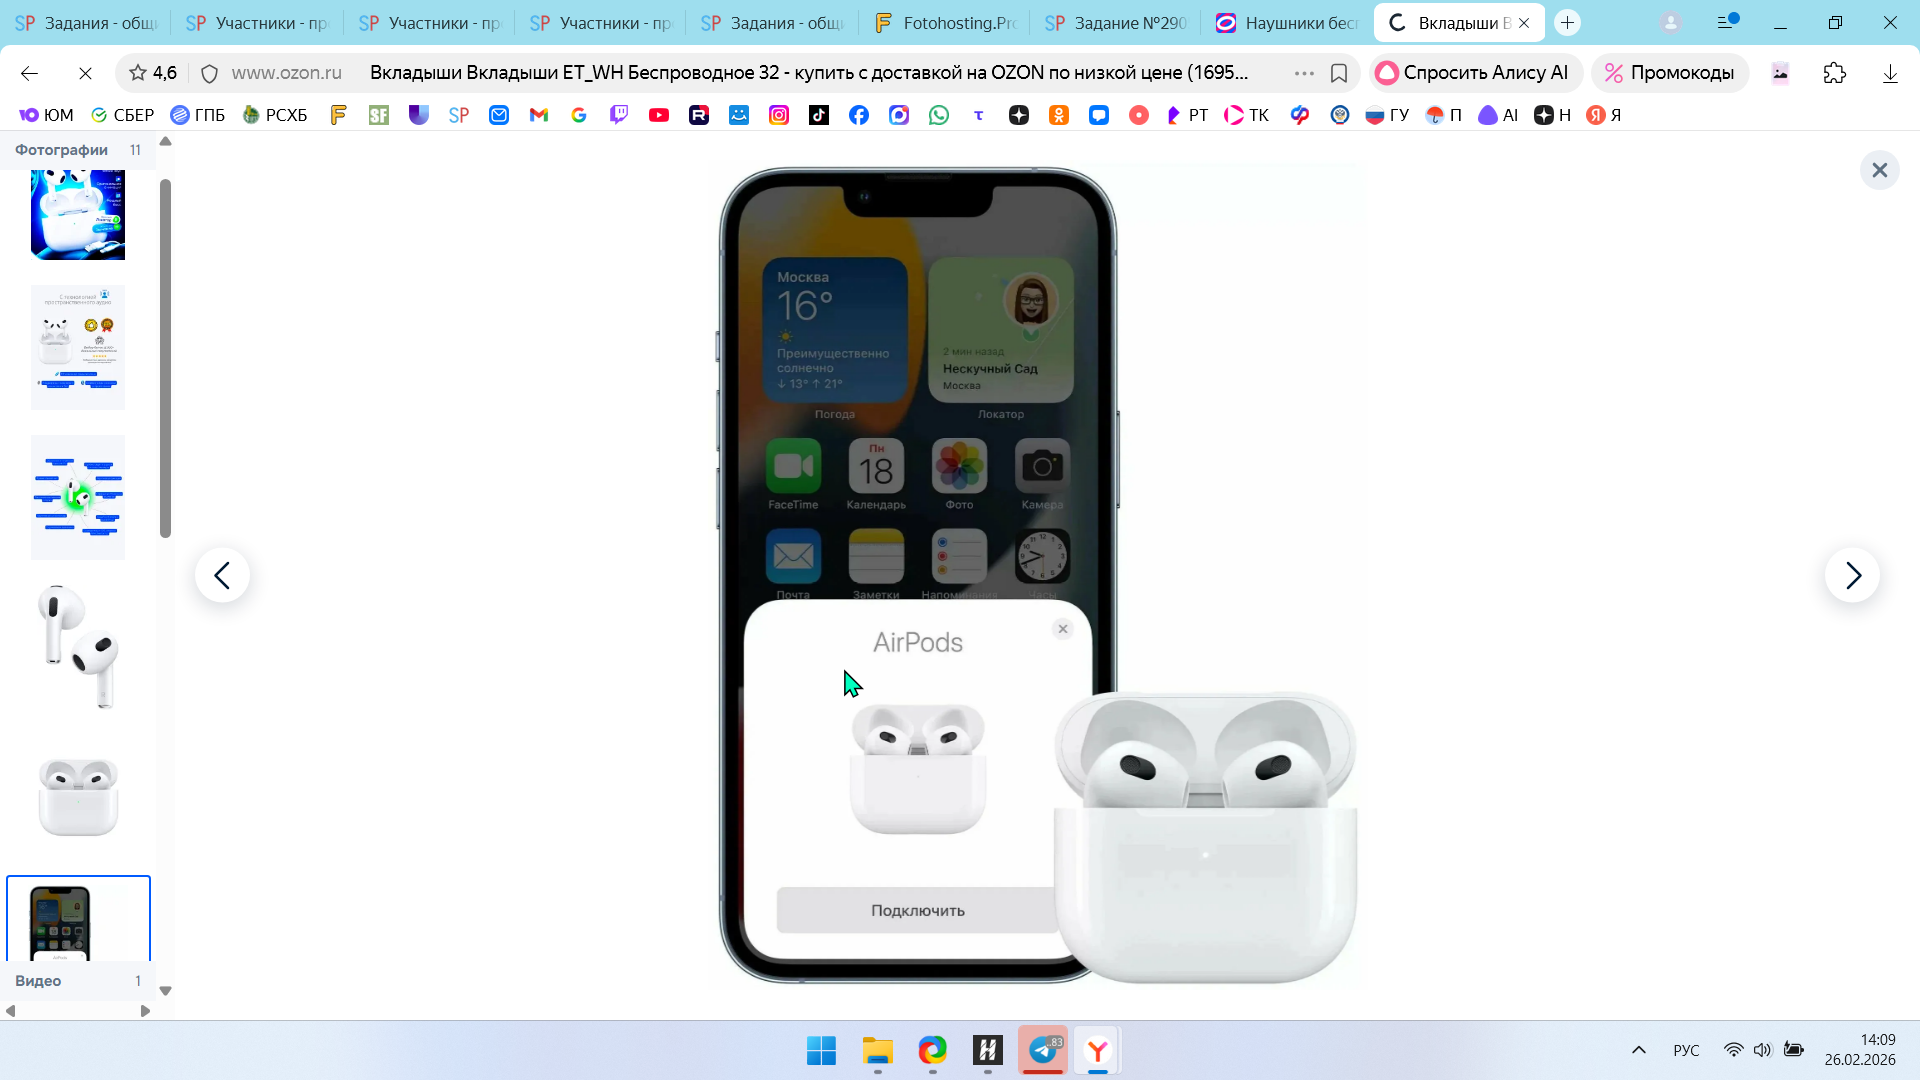Close the photo gallery overlay
This screenshot has height=1080, width=1920.
pos(1879,170)
